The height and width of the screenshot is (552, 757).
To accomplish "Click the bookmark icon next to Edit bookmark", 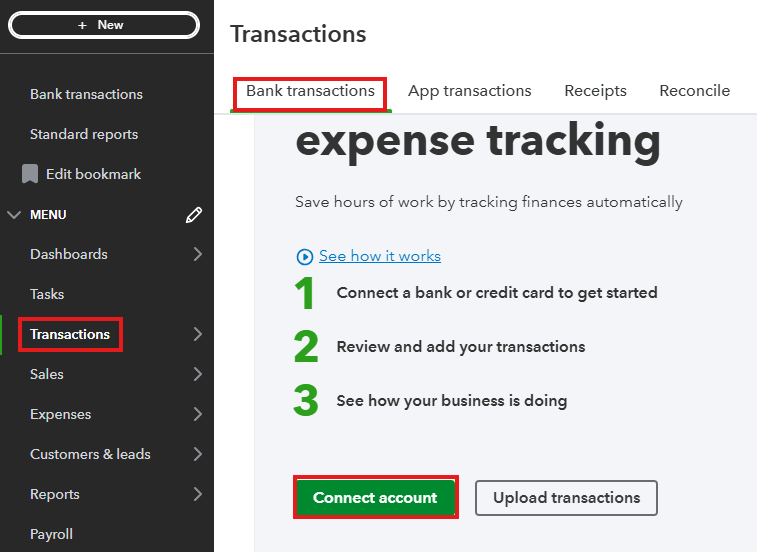I will click(x=30, y=174).
